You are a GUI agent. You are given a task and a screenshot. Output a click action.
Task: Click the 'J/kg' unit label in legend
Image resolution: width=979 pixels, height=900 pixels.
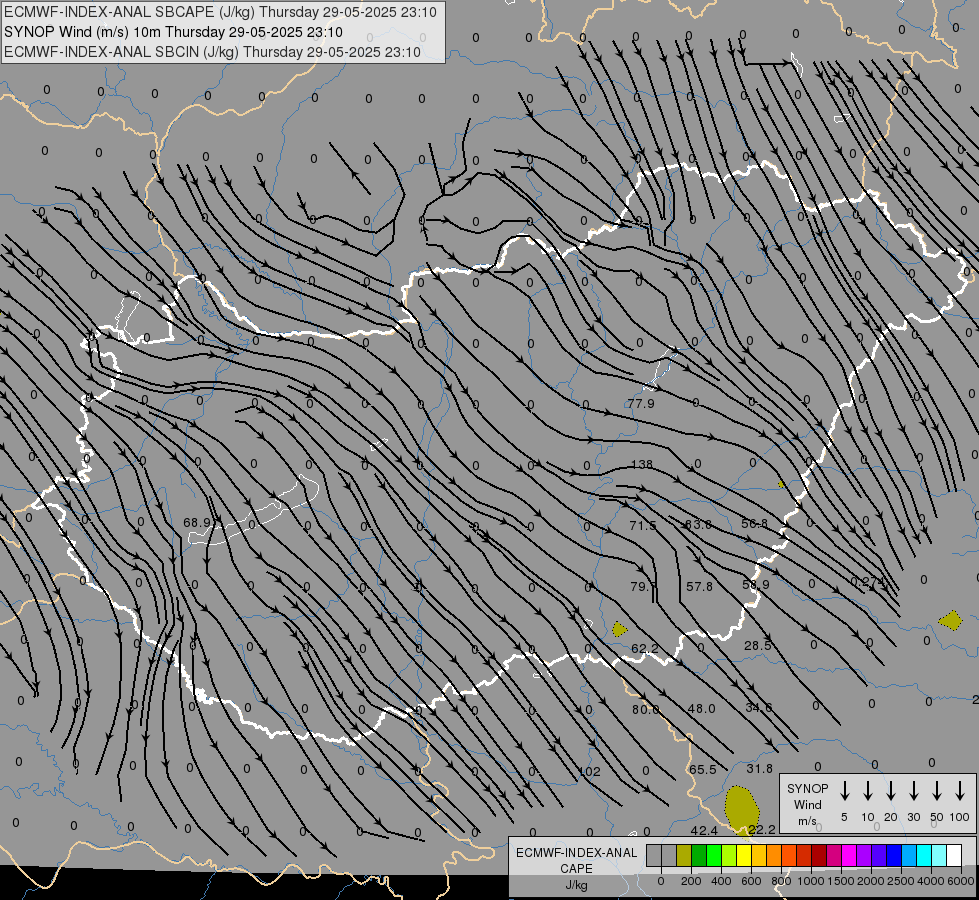pos(576,885)
